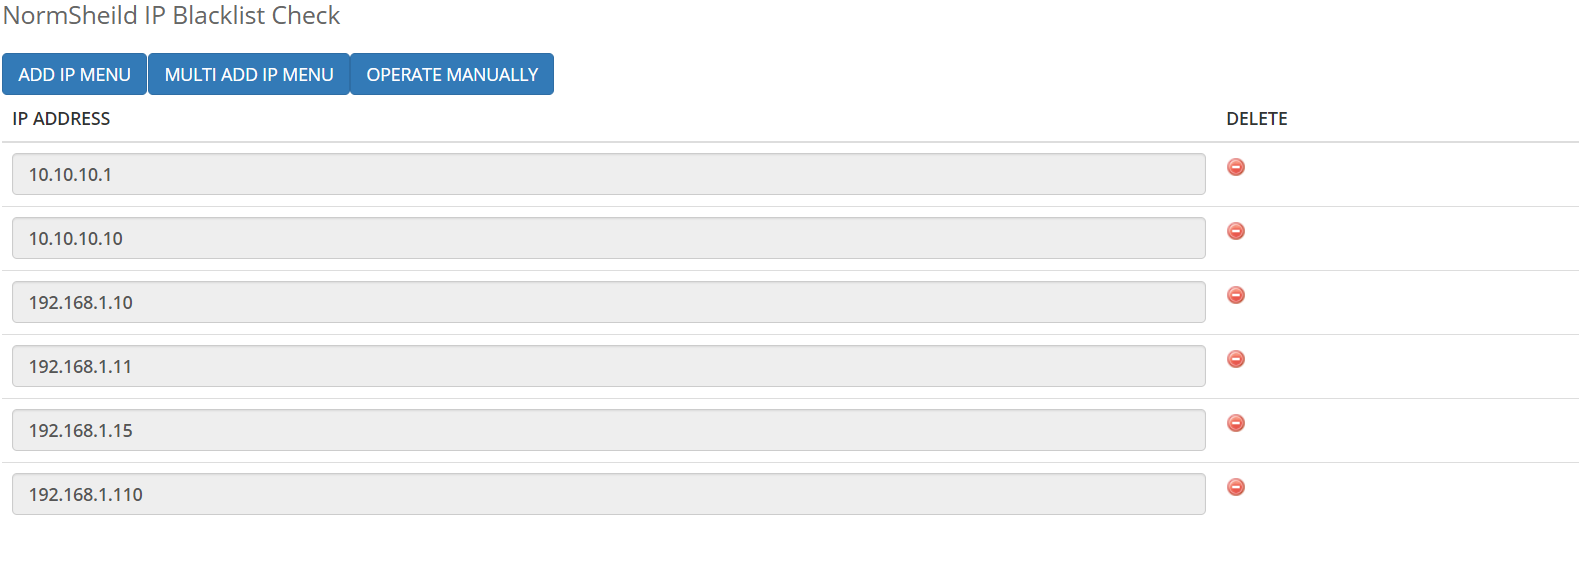Click the IP ADDRESS column header
Image resolution: width=1592 pixels, height=563 pixels.
click(x=61, y=119)
